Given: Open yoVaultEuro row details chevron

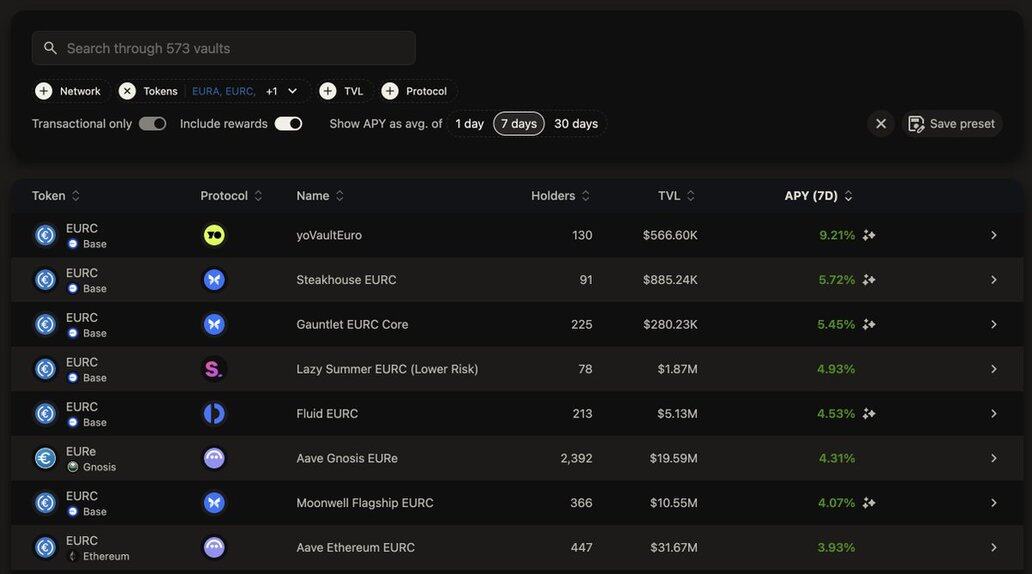Looking at the screenshot, I should pyautogui.click(x=994, y=235).
